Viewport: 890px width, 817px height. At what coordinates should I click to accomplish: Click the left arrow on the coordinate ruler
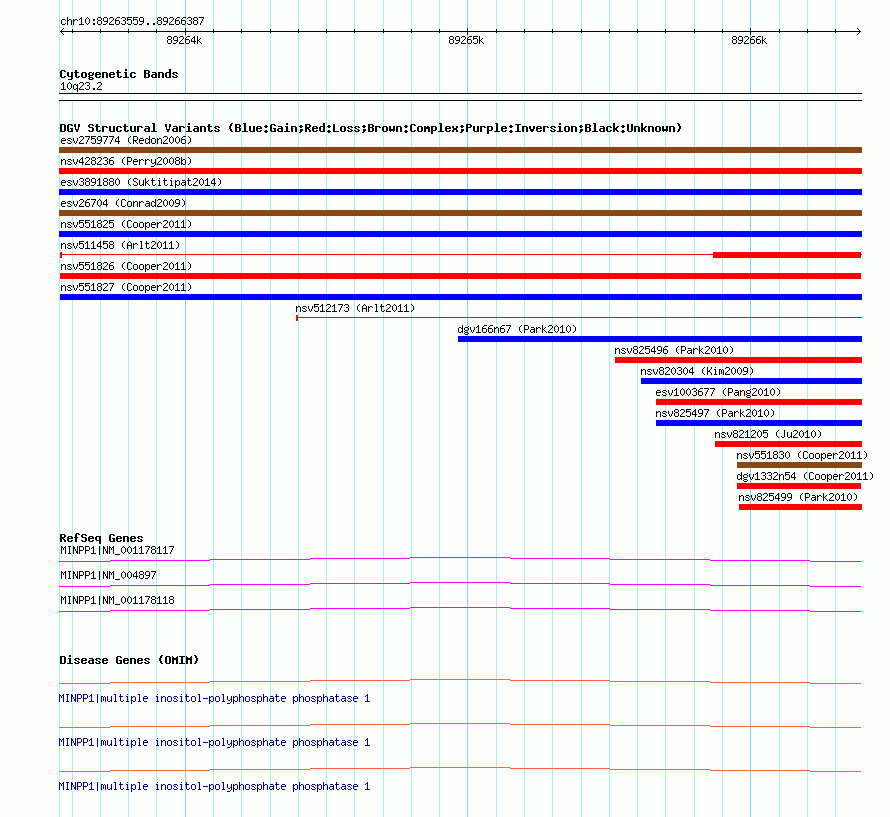(63, 32)
